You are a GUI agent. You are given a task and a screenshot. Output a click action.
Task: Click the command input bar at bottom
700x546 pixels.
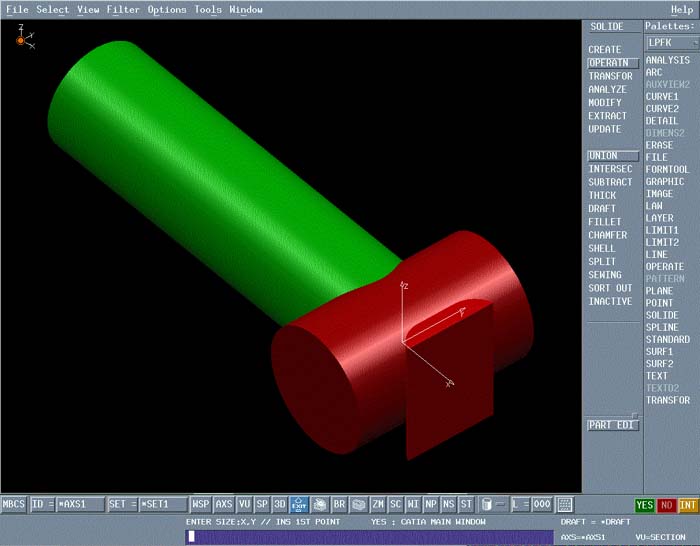click(x=369, y=537)
